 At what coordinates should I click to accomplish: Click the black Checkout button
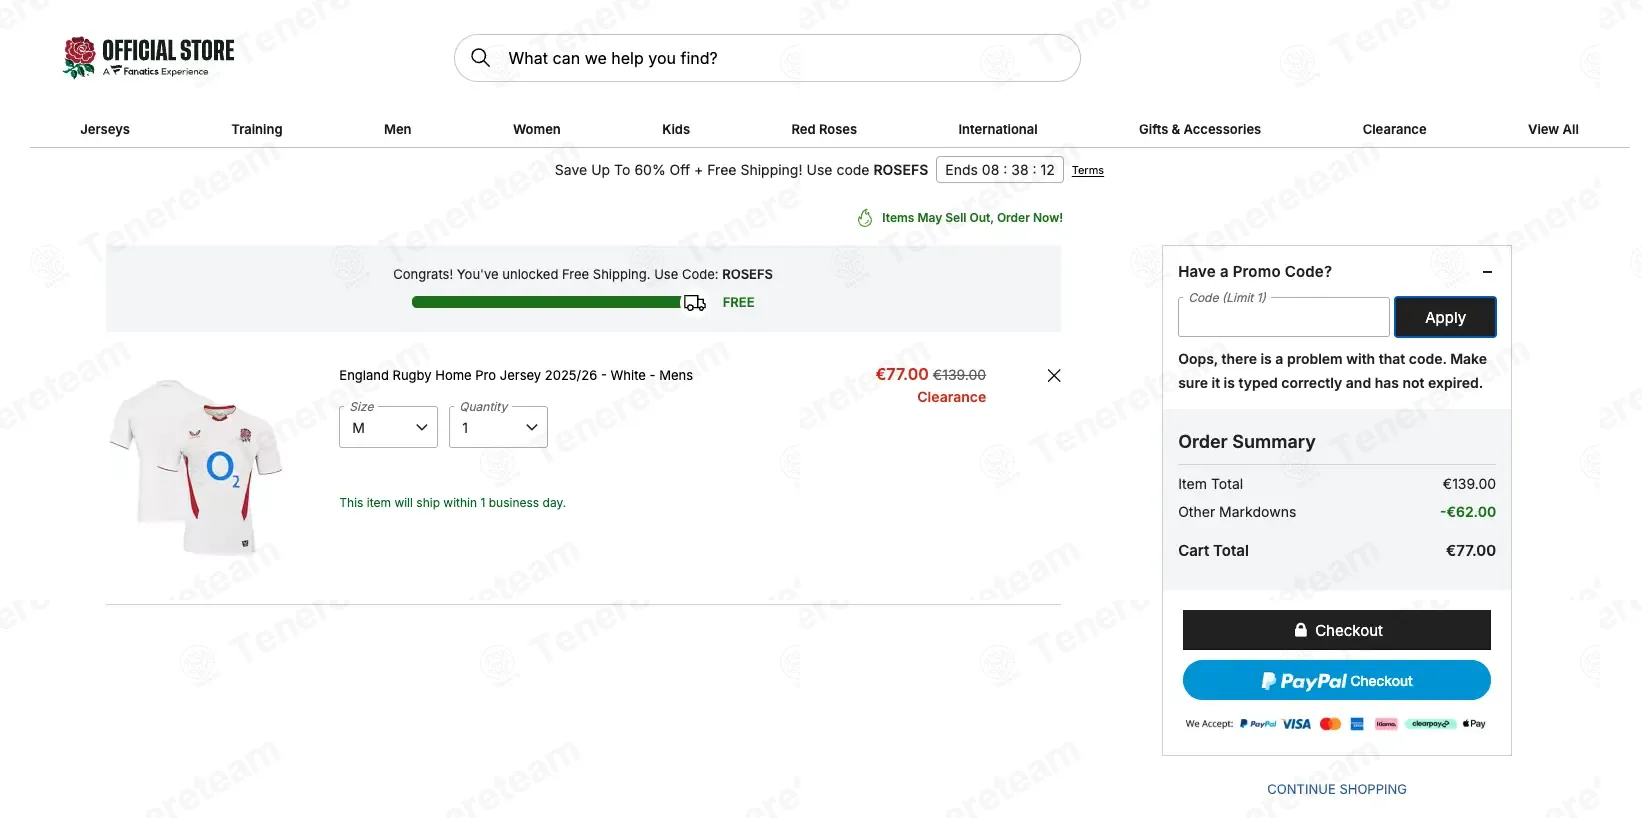point(1337,630)
